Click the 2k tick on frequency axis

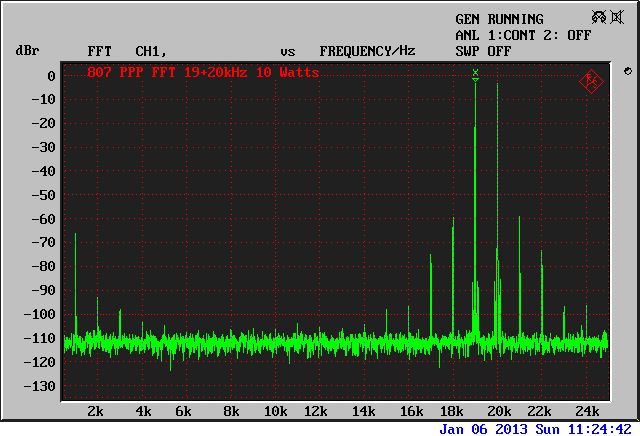[95, 412]
